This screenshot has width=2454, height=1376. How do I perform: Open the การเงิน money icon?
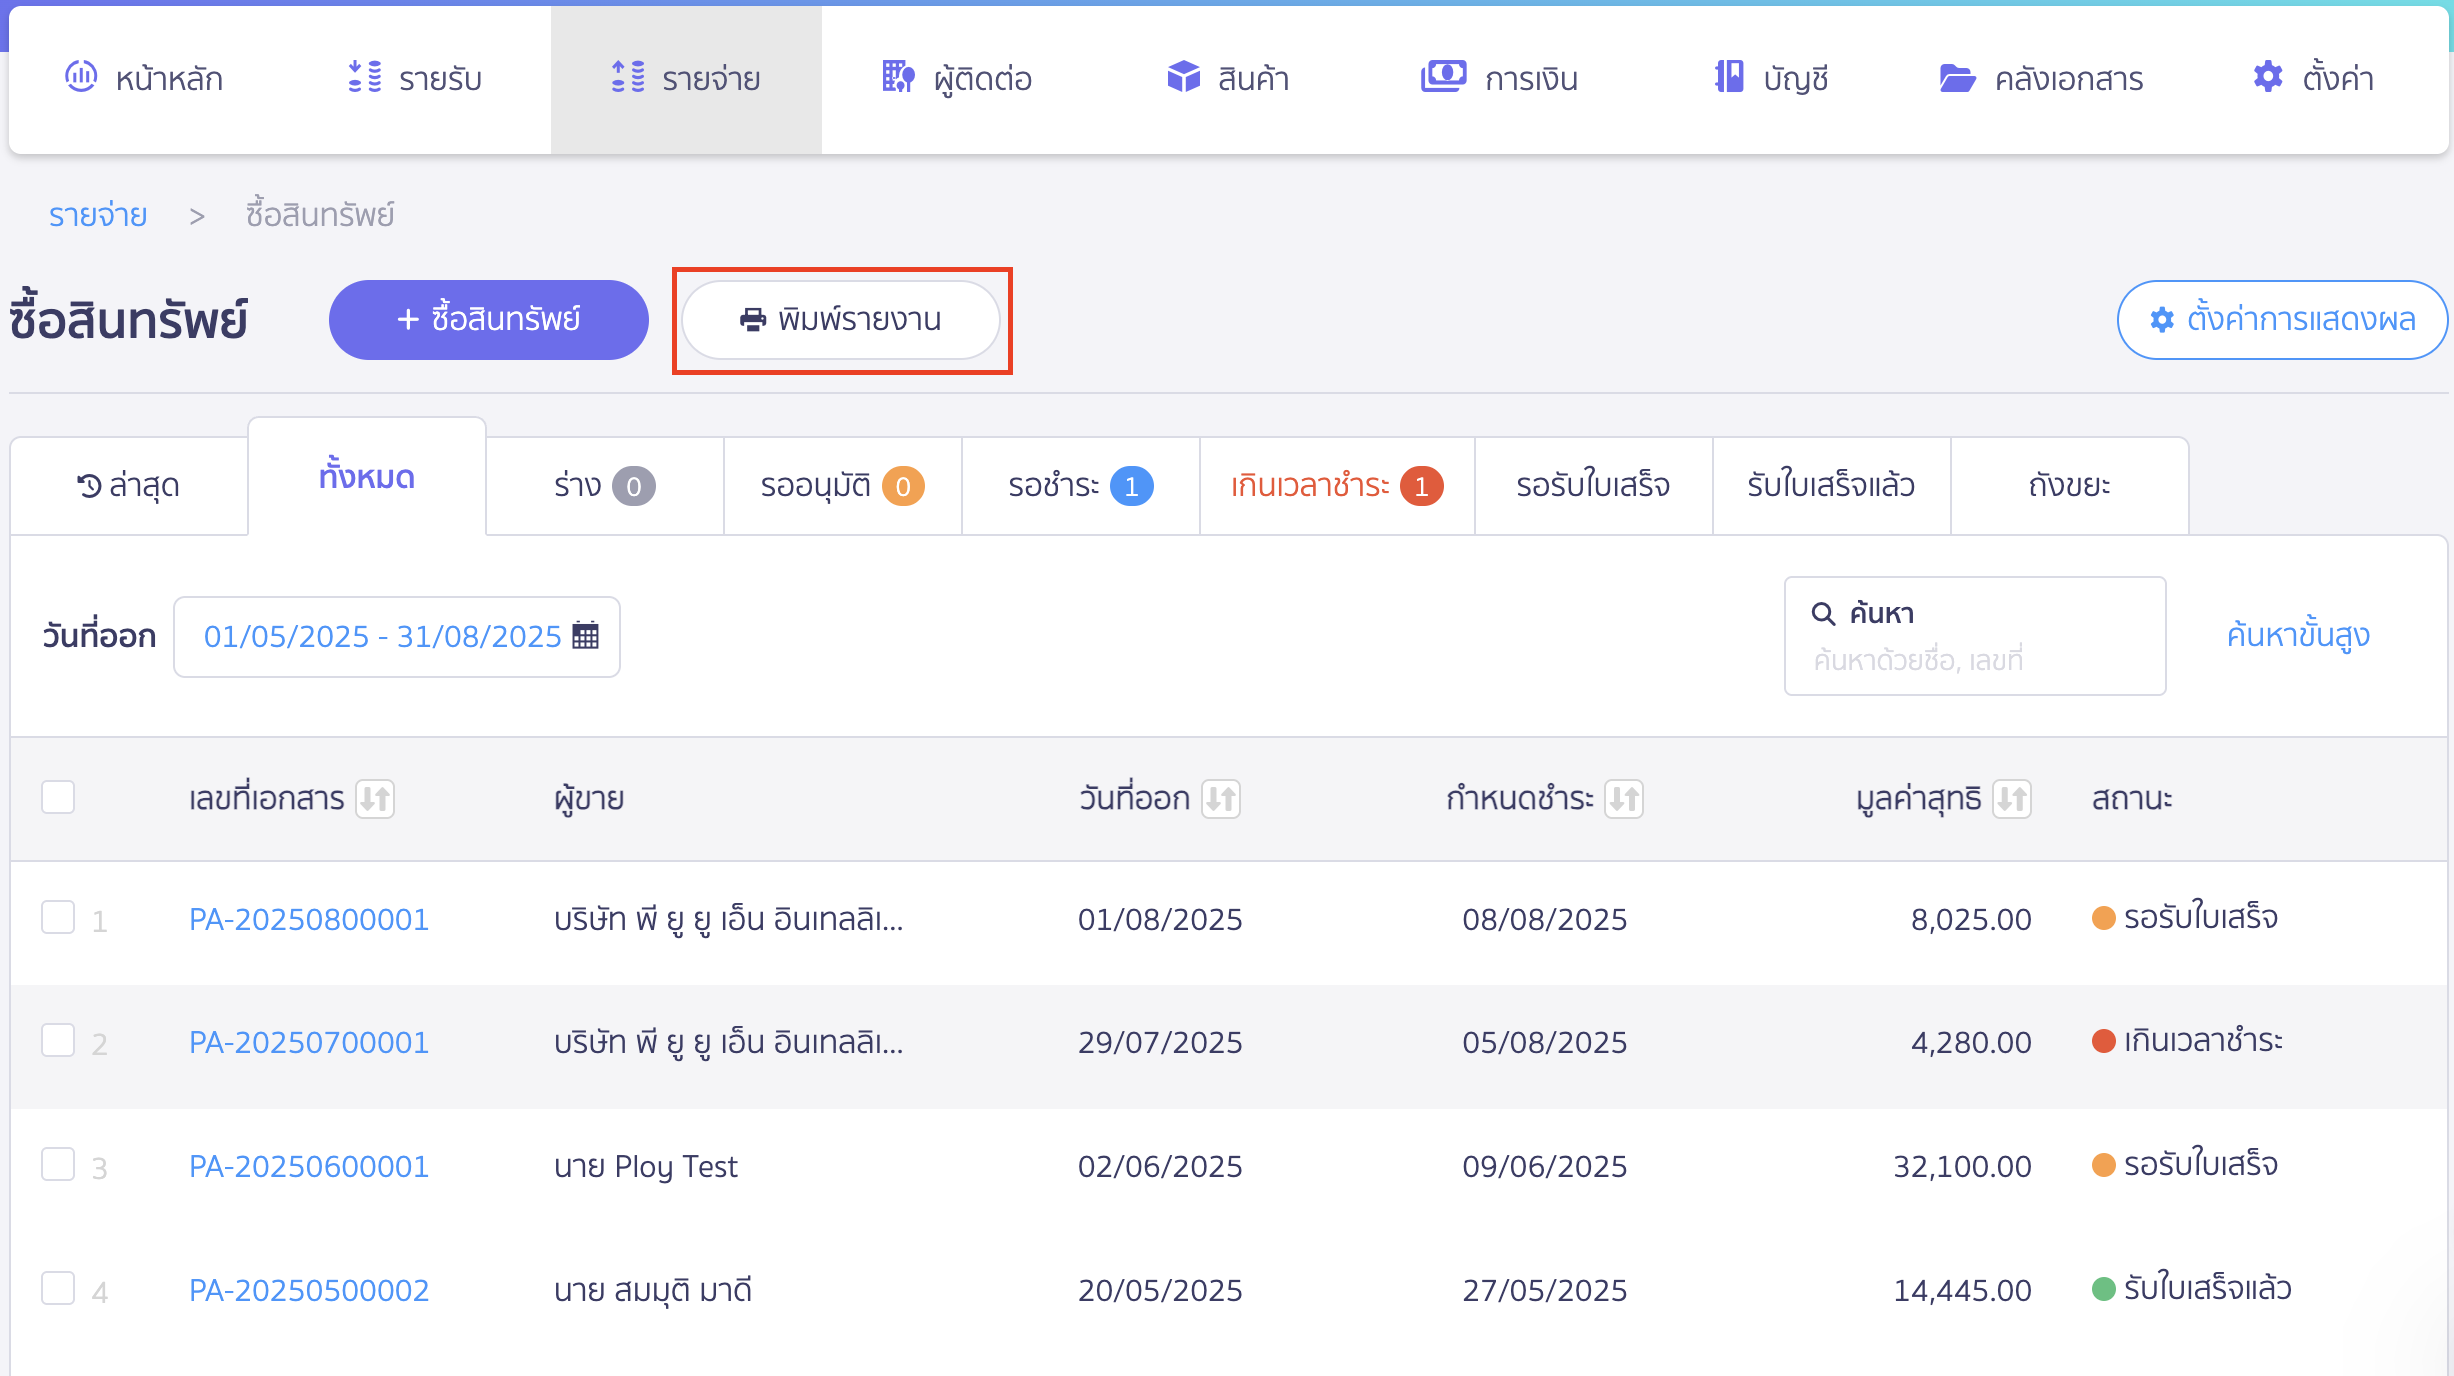click(1443, 77)
